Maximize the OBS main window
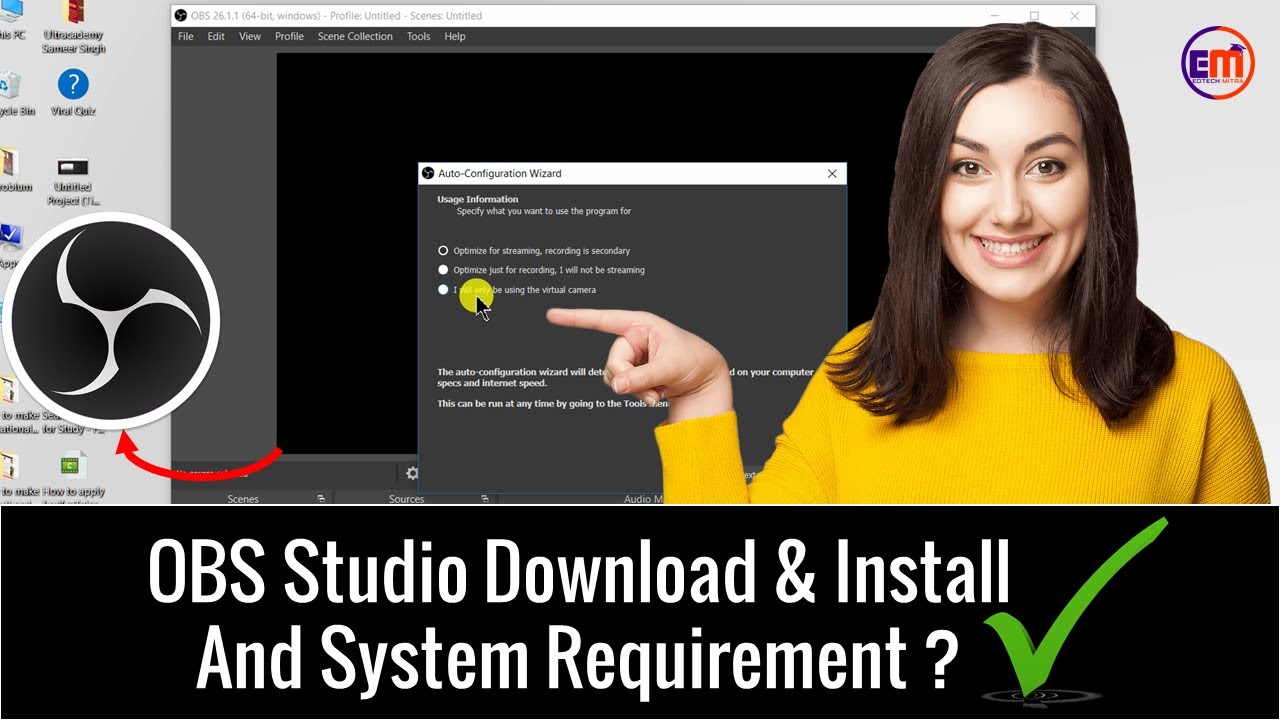 pos(1034,16)
